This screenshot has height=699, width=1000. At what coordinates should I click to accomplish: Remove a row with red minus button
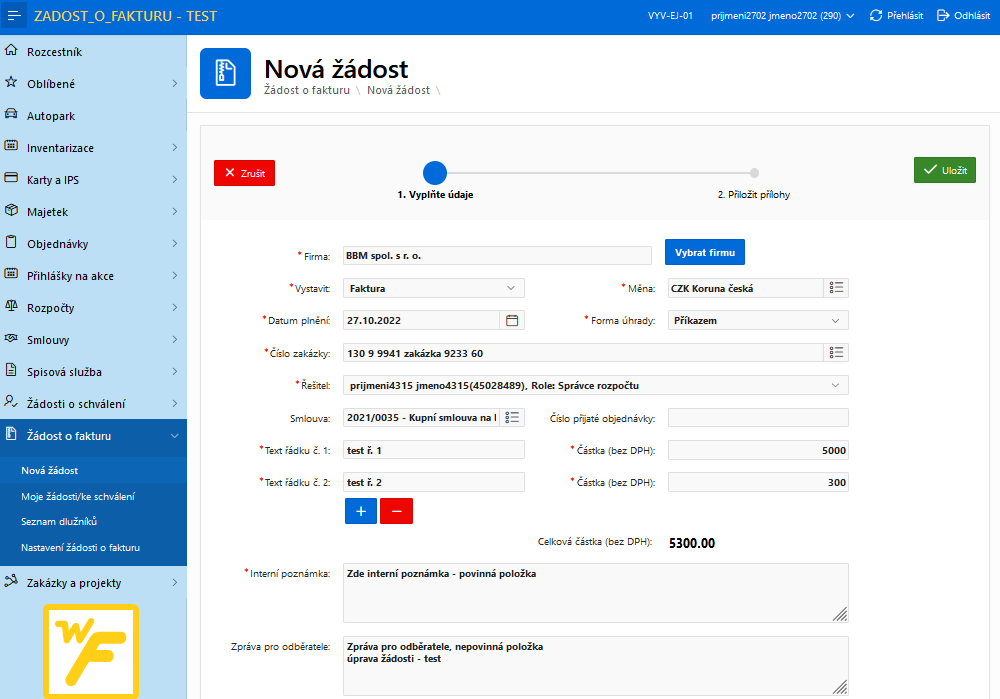pyautogui.click(x=397, y=511)
